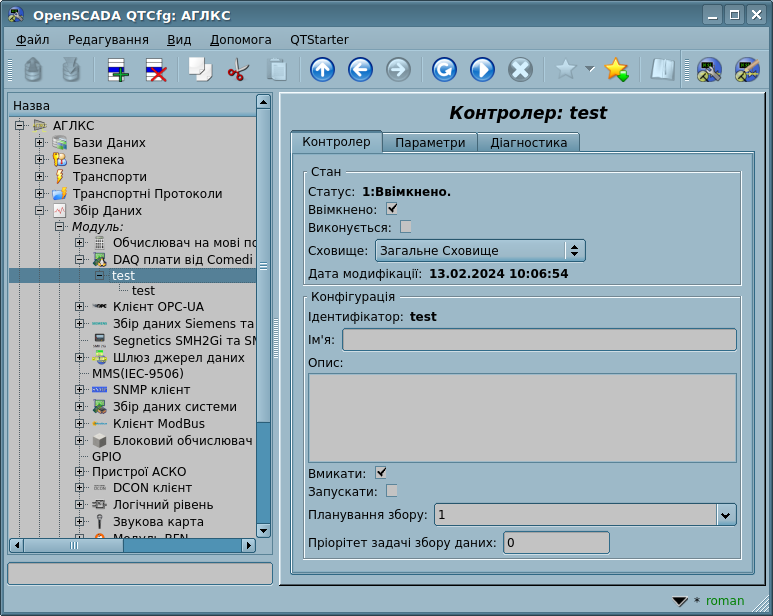
Task: Click the delete item toolbar icon
Action: tap(156, 70)
